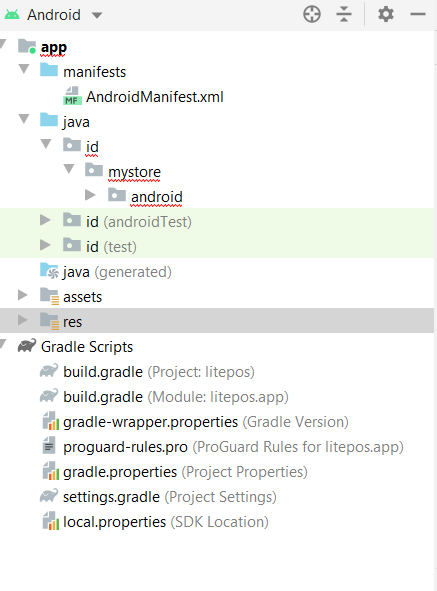Collapse the Gradle Scripts arrow
The image size is (437, 591).
click(2, 344)
